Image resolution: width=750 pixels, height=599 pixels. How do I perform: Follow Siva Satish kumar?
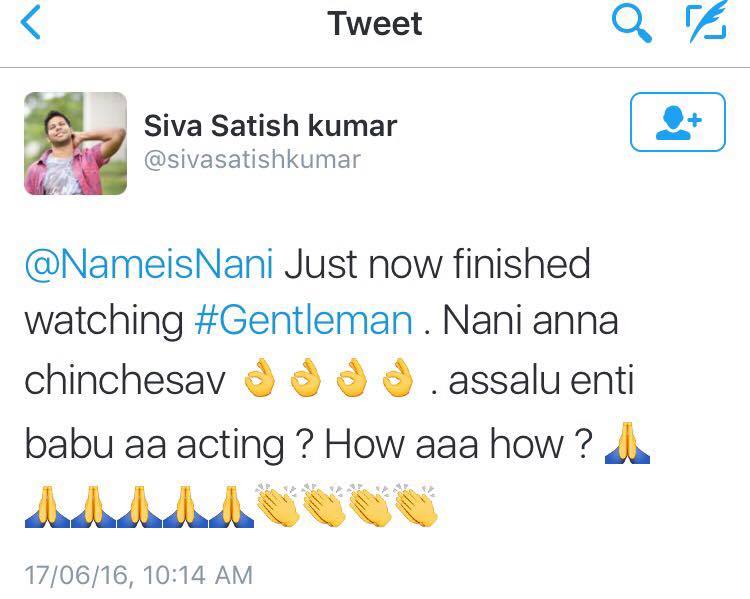point(678,124)
